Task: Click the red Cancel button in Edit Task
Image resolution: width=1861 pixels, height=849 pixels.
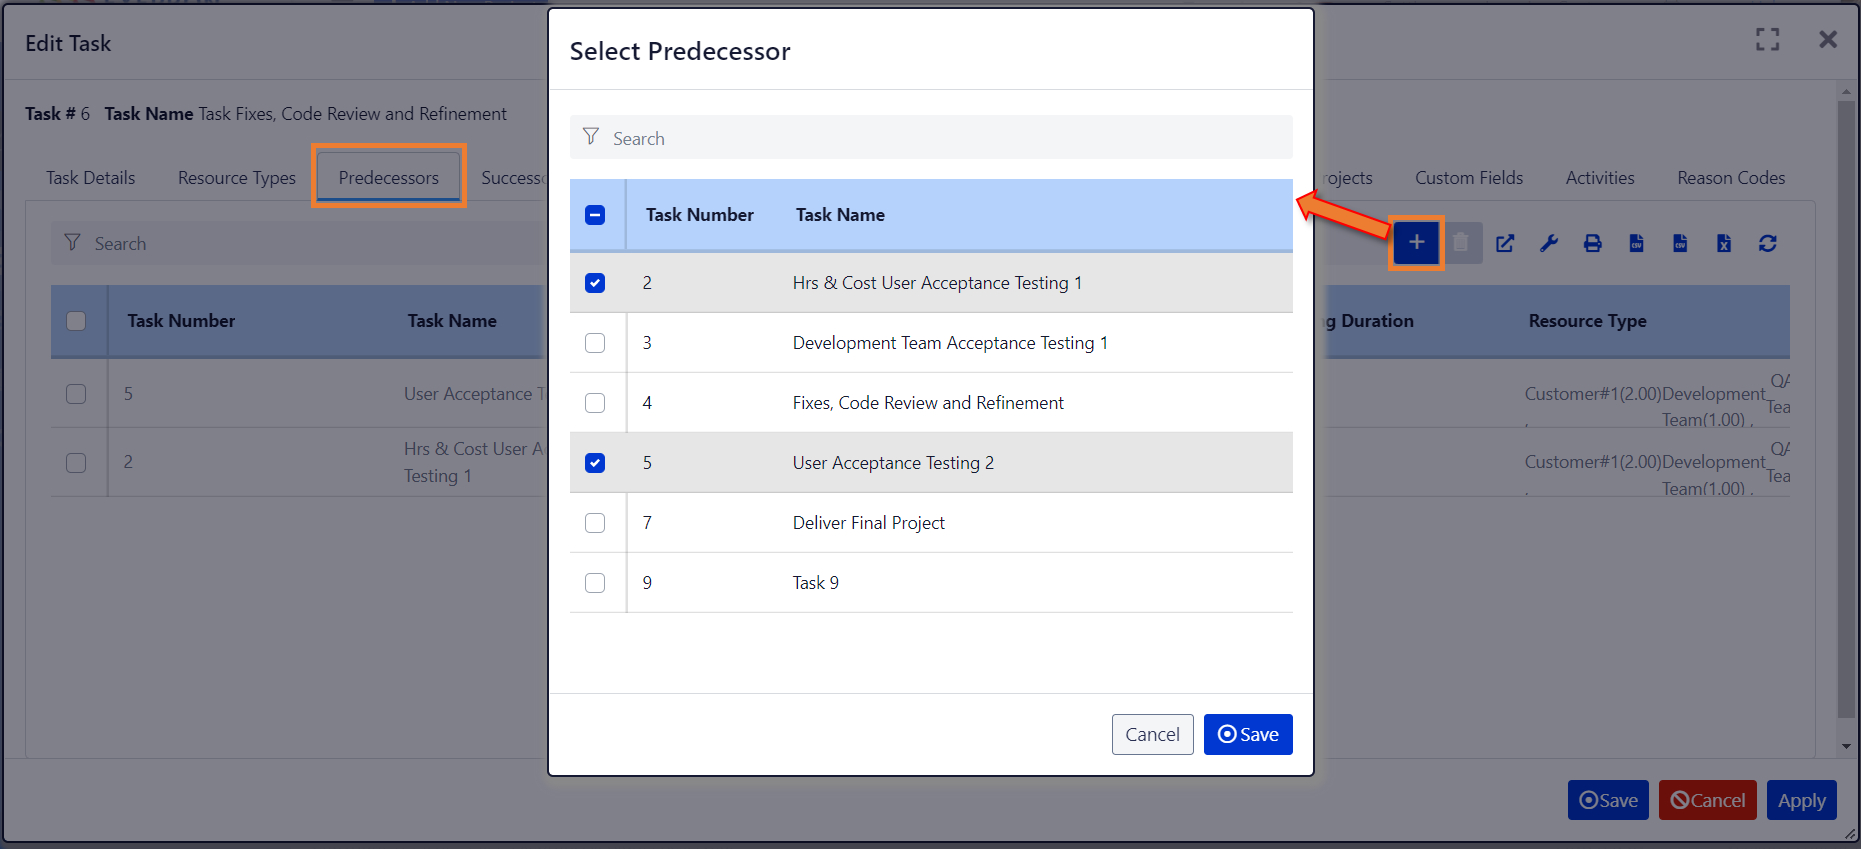Action: pos(1708,800)
